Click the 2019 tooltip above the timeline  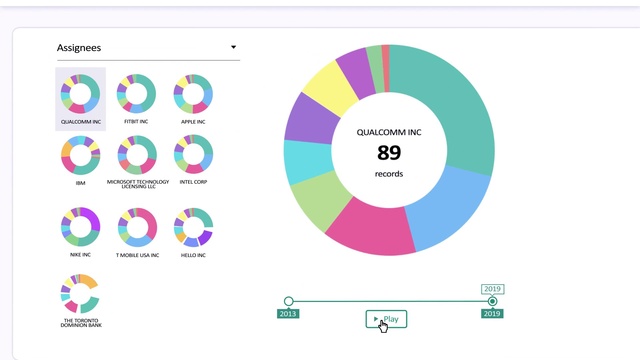point(492,289)
